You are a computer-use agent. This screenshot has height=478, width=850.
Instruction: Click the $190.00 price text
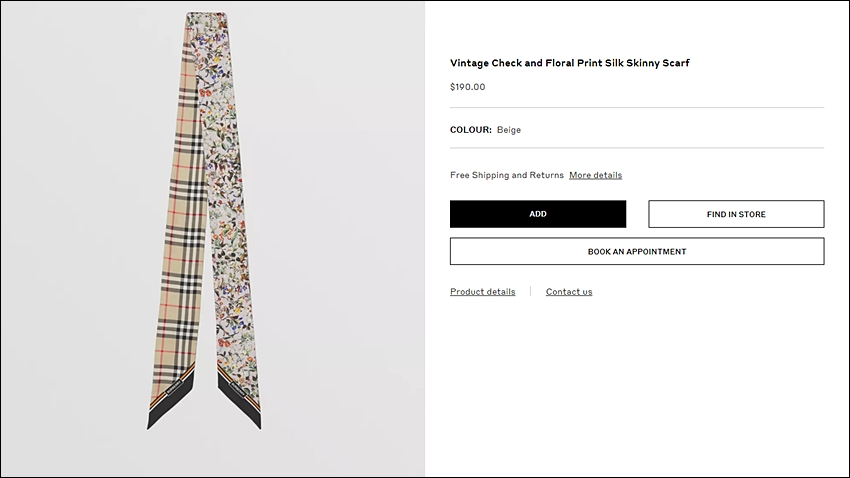click(x=467, y=87)
